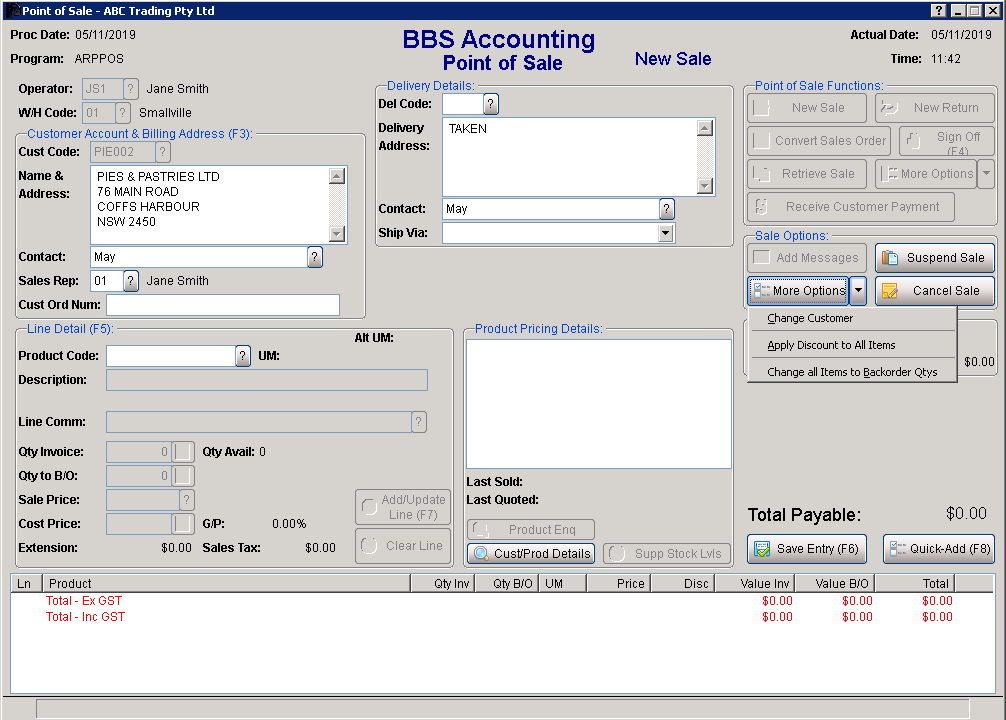Viewport: 1006px width, 720px height.
Task: Click lookup icon next to customer Contact field
Action: (x=314, y=257)
